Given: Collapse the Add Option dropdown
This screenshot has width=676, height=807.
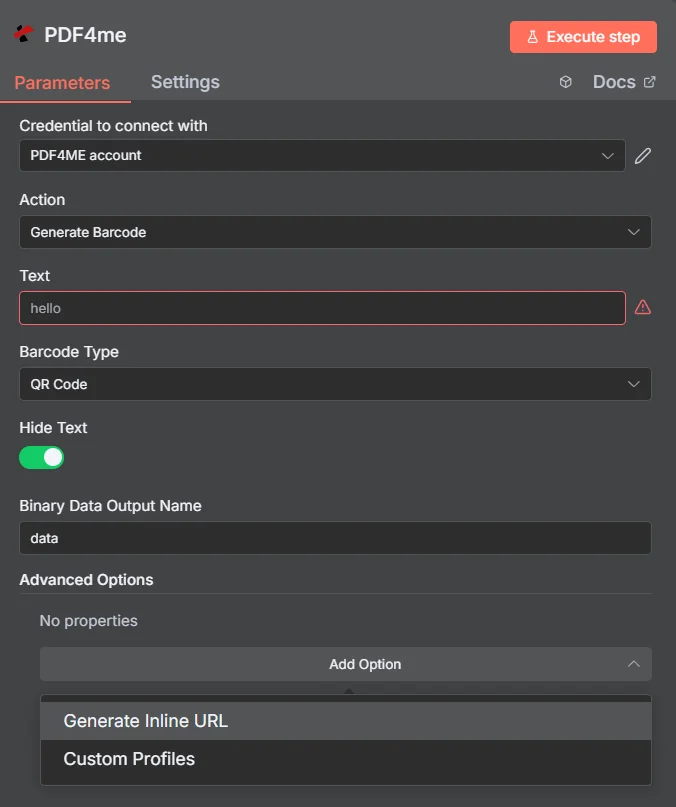Looking at the screenshot, I should pos(345,664).
